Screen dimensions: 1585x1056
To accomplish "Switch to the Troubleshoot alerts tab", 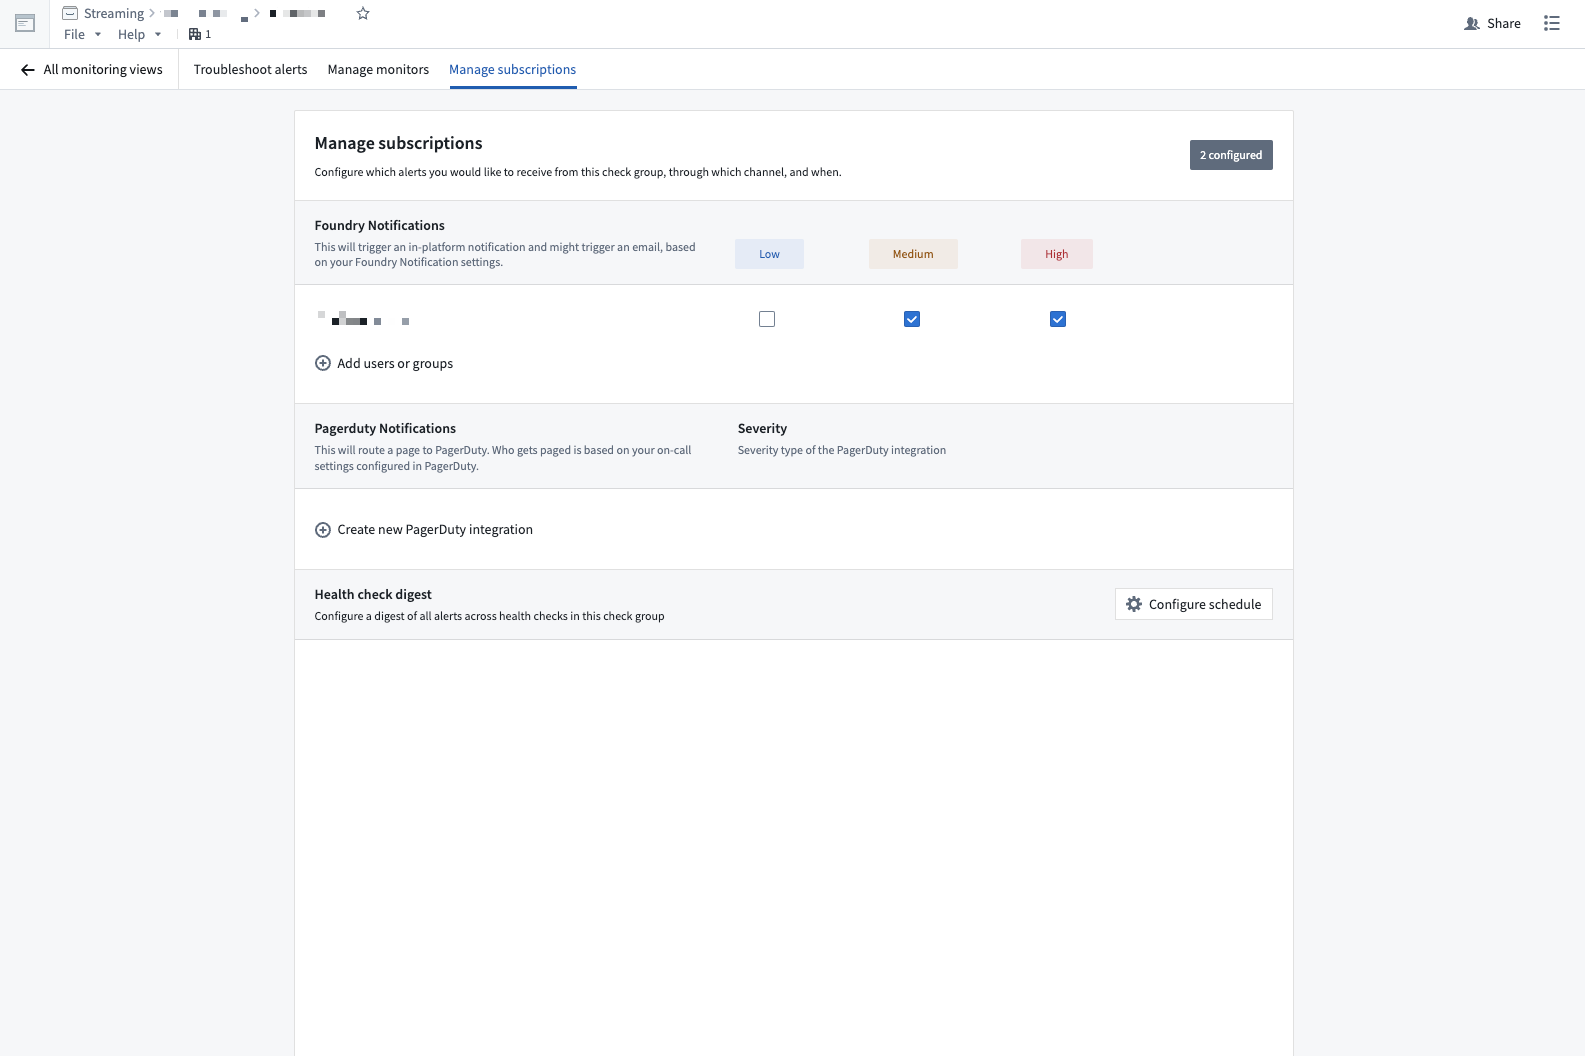I will click(251, 70).
